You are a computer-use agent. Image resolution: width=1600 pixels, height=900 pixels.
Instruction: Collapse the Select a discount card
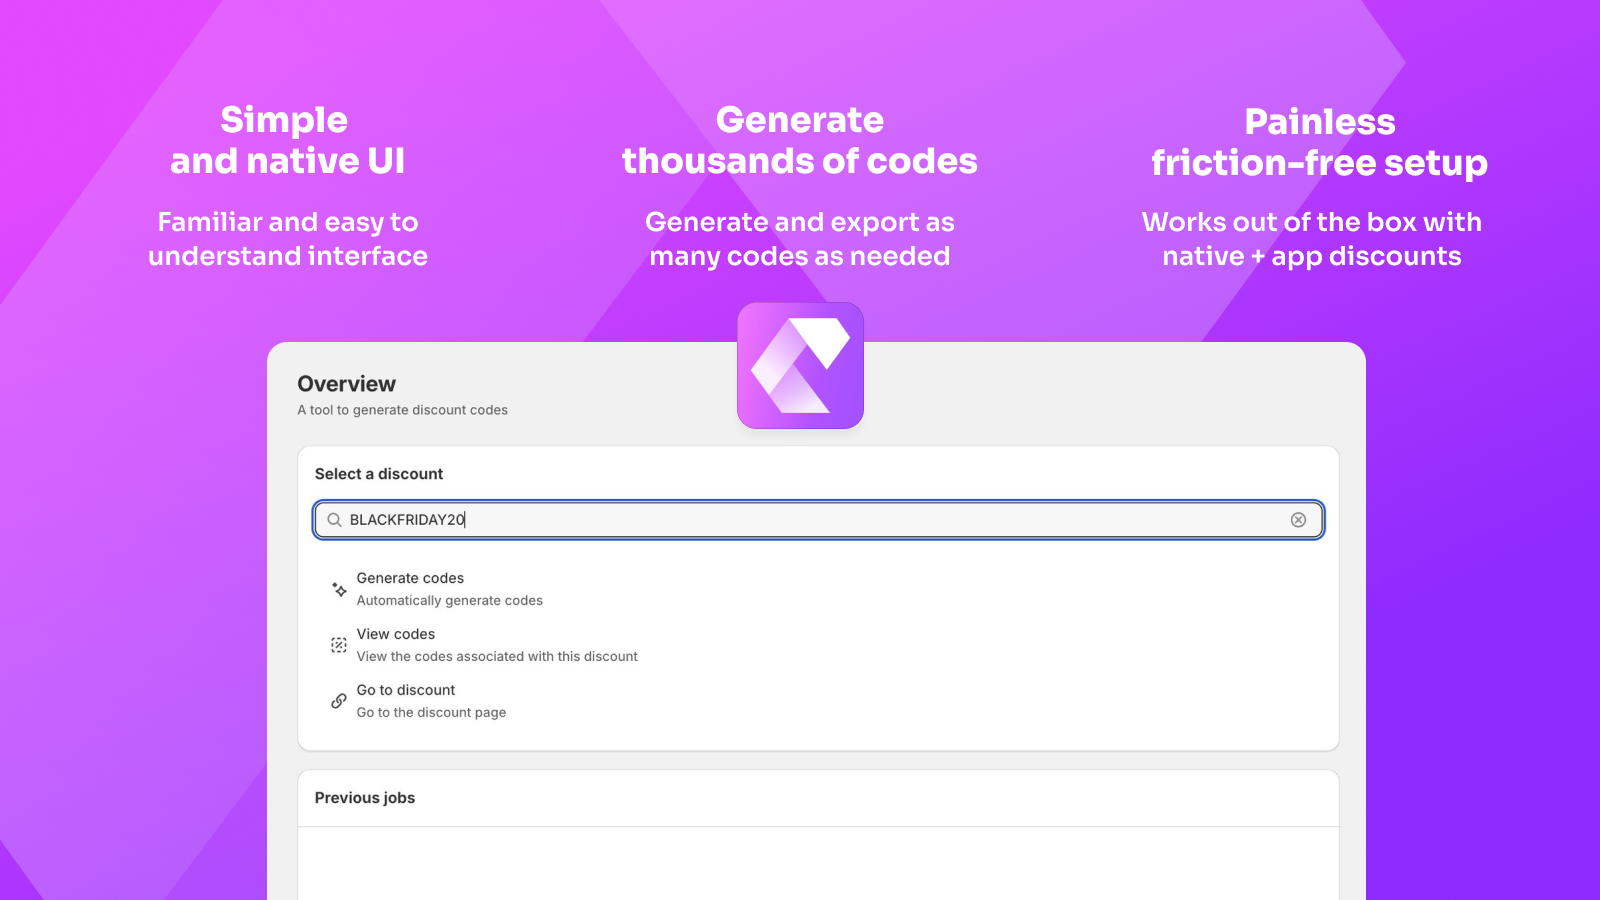379,473
